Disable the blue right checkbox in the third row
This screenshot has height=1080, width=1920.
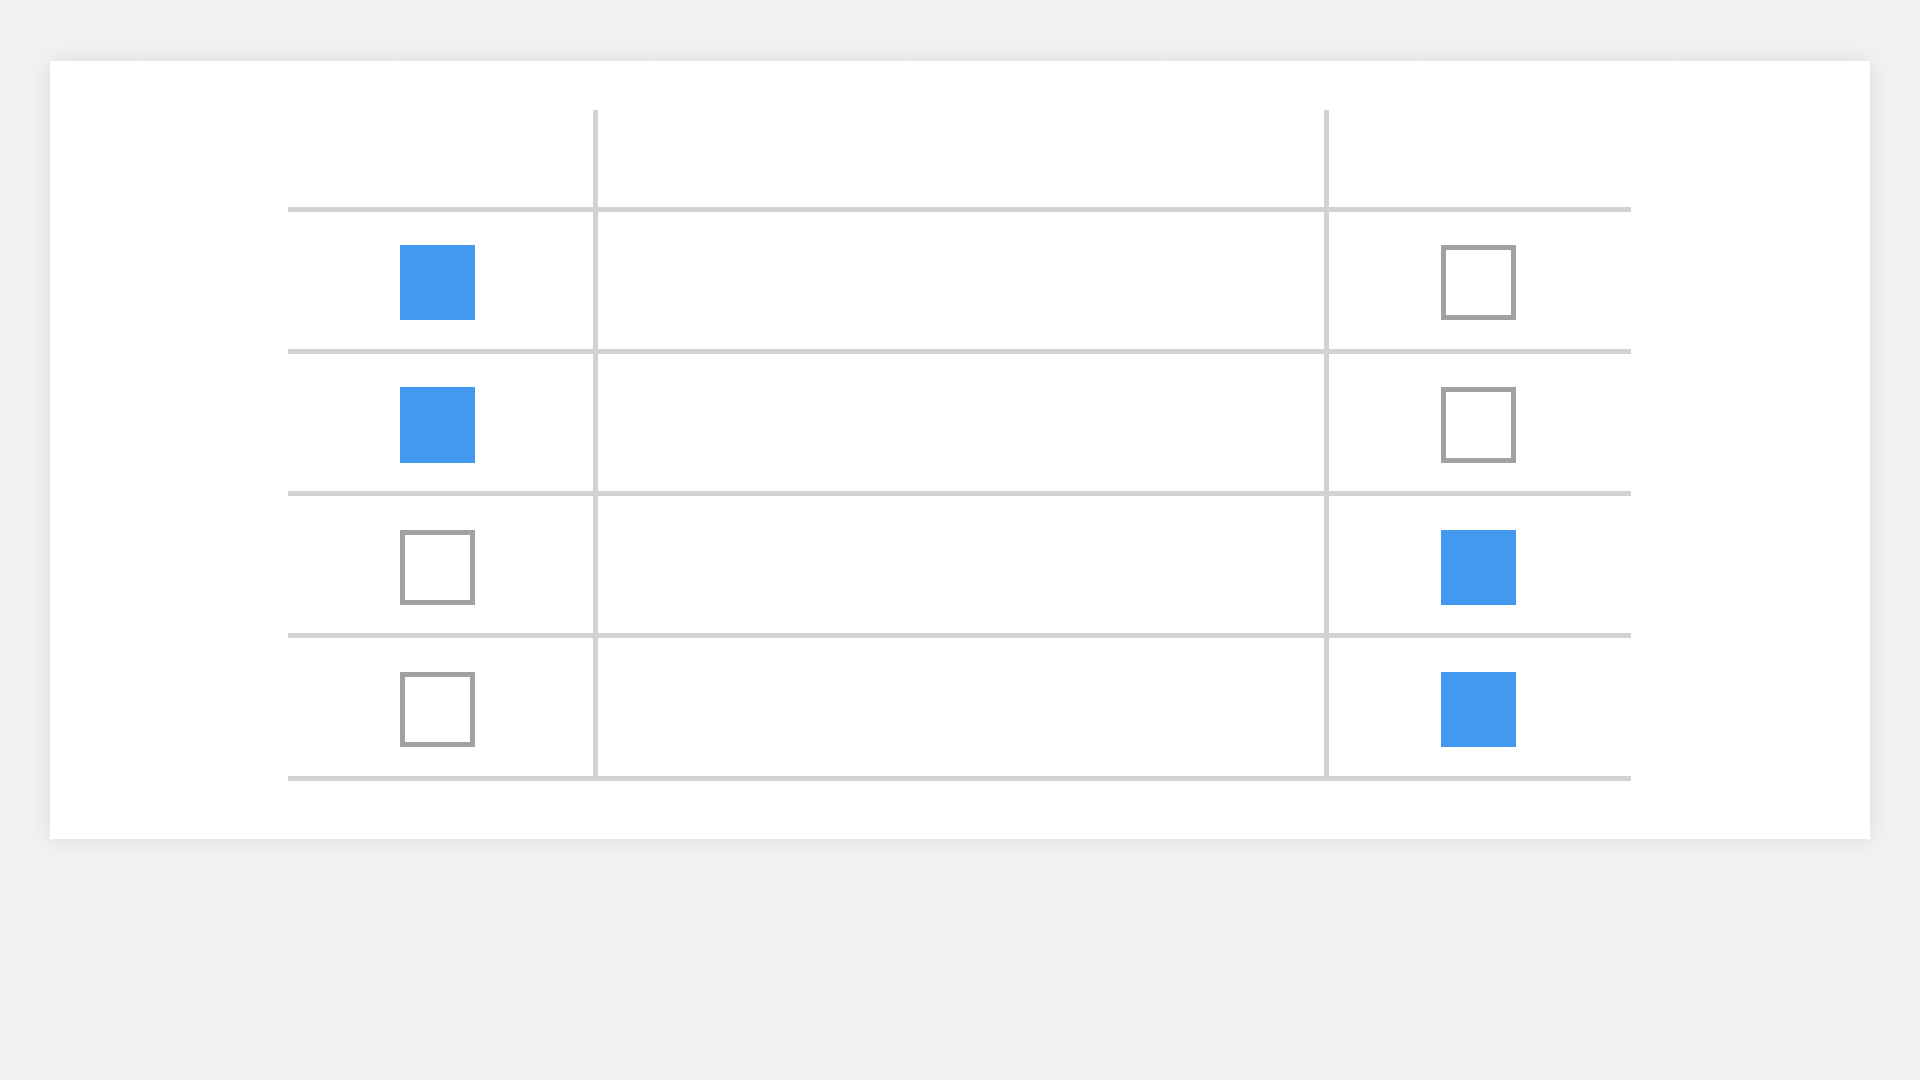click(x=1477, y=567)
